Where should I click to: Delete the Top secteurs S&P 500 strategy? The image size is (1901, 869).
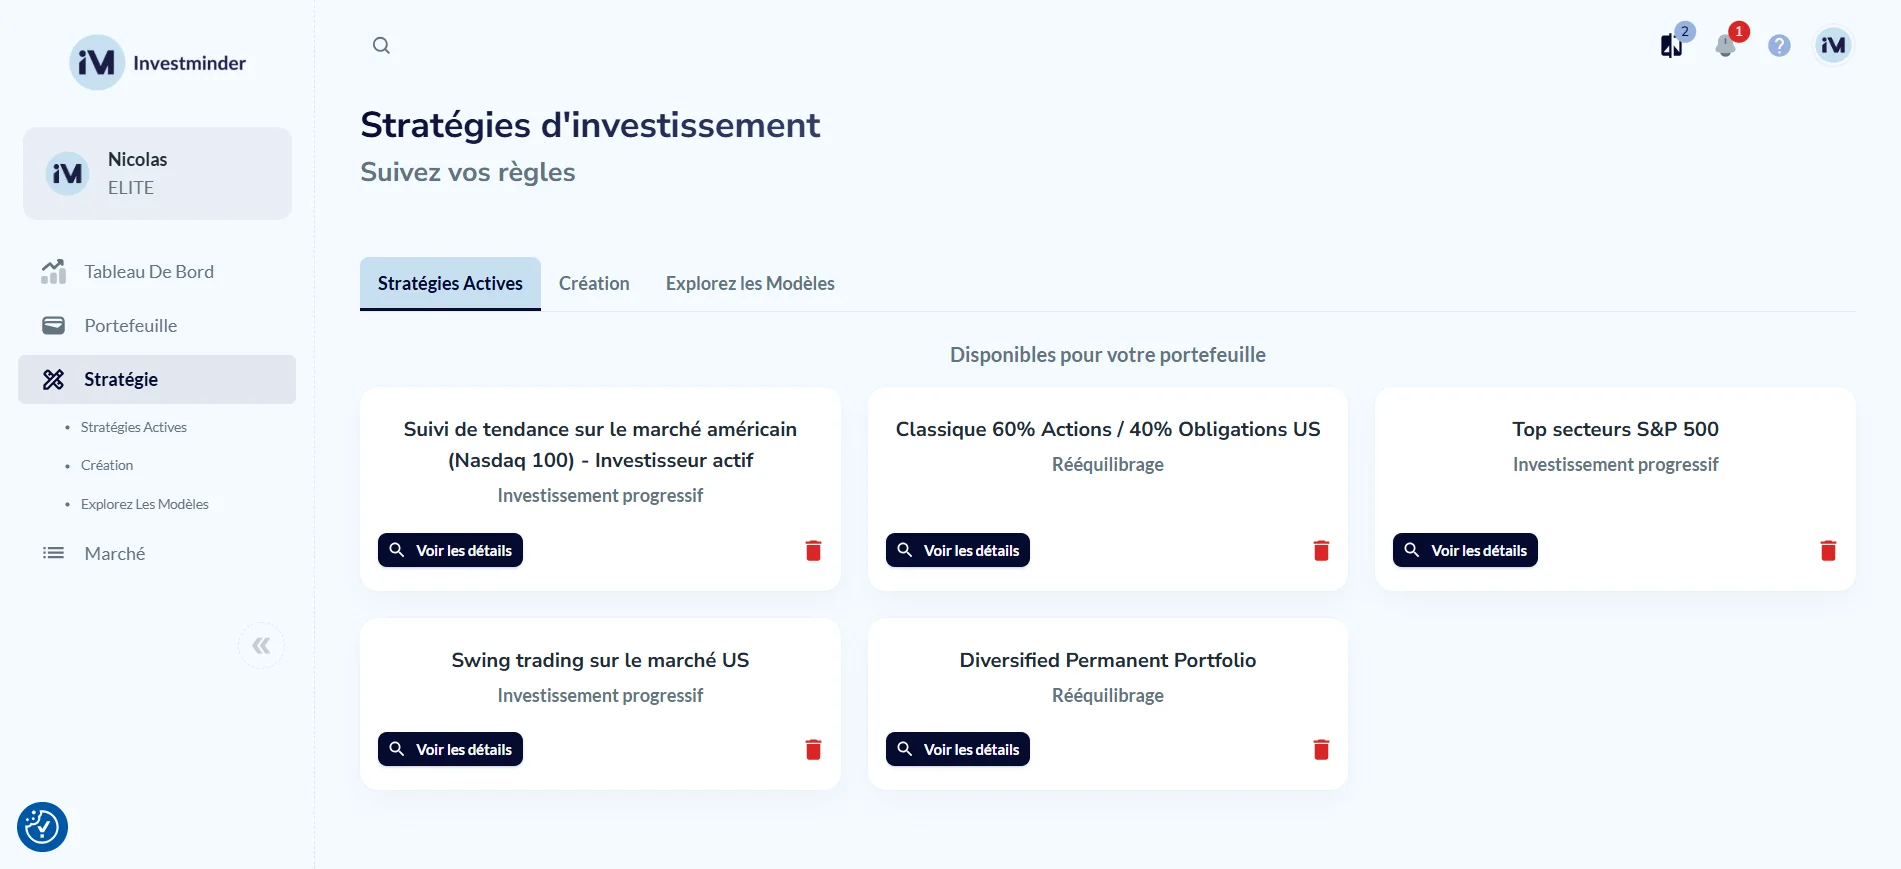(1828, 551)
